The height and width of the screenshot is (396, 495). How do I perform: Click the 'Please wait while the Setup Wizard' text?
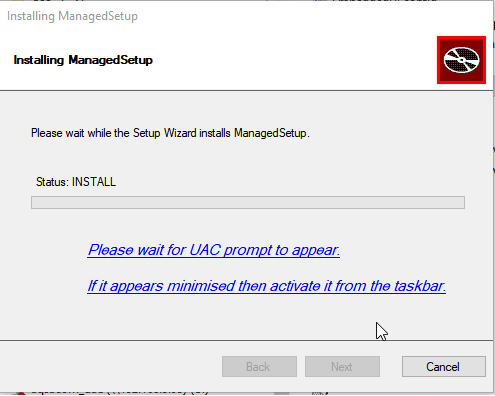coord(170,133)
